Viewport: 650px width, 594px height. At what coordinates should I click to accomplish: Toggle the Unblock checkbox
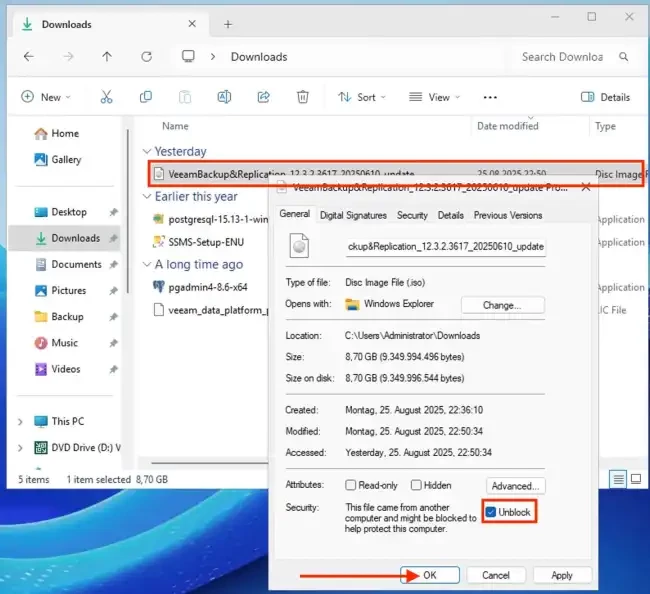pyautogui.click(x=491, y=512)
